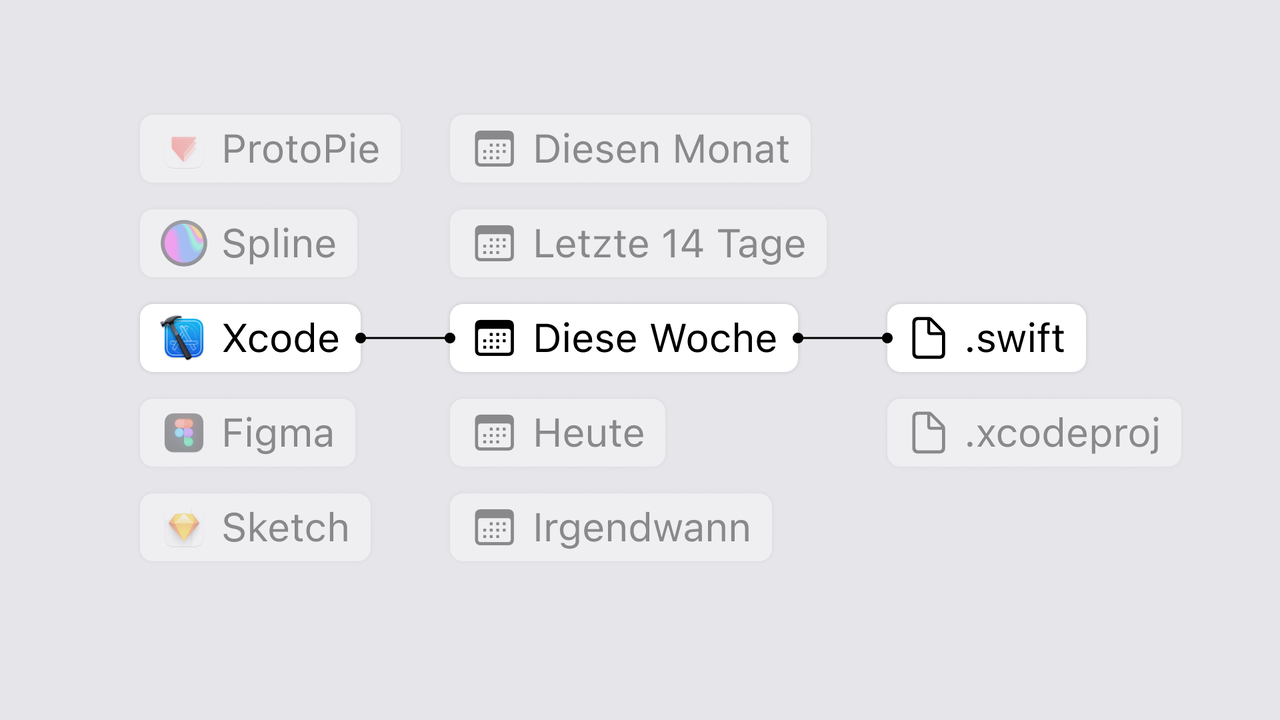The height and width of the screenshot is (720, 1280).
Task: Select the Irgendwann time filter
Action: 611,528
